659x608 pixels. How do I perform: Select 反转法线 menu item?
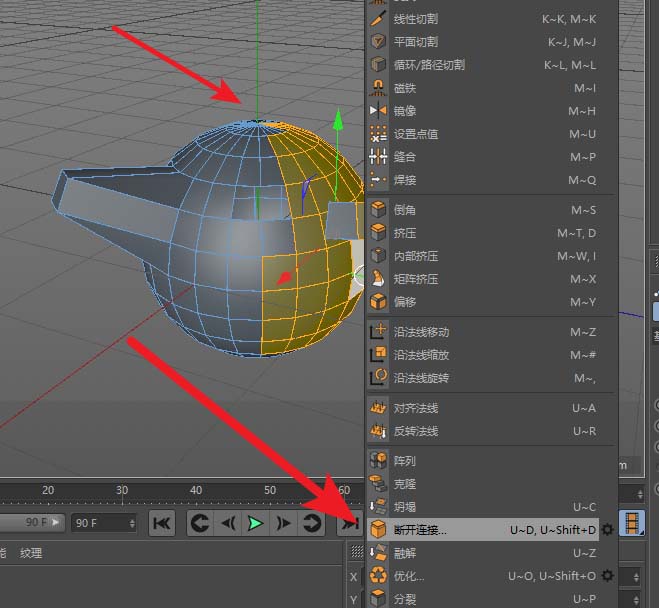click(415, 431)
